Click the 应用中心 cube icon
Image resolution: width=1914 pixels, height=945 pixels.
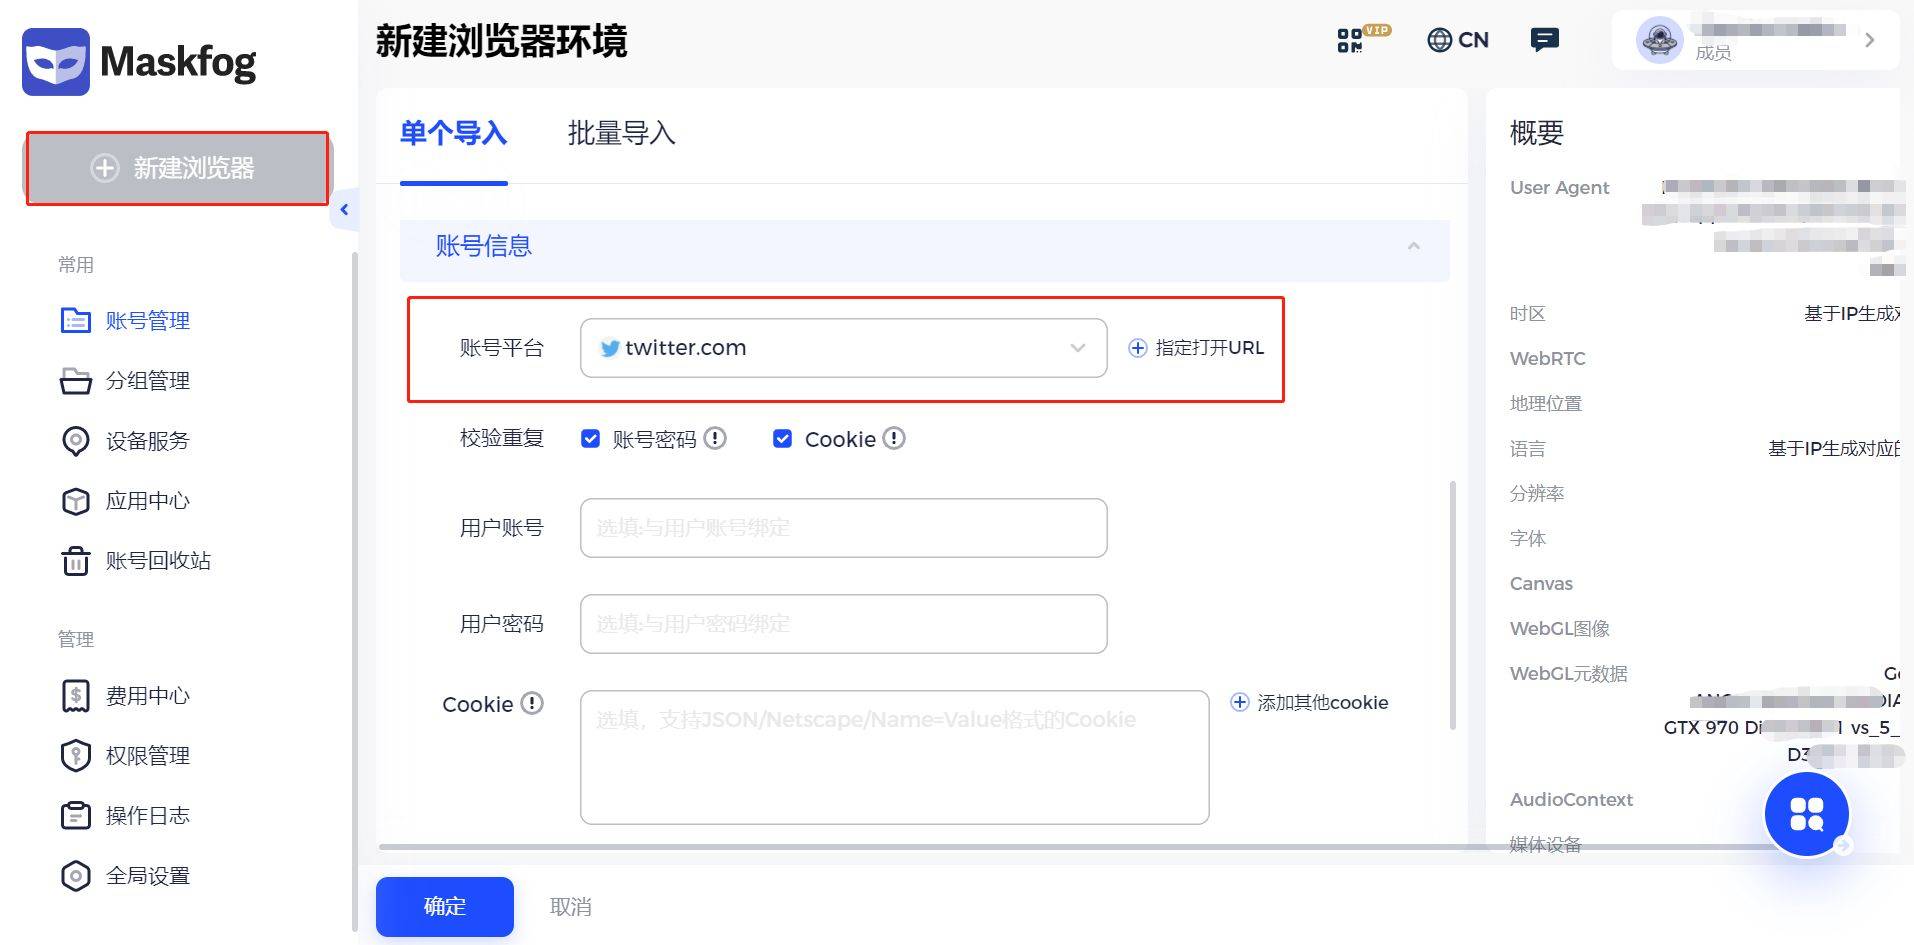click(x=77, y=501)
